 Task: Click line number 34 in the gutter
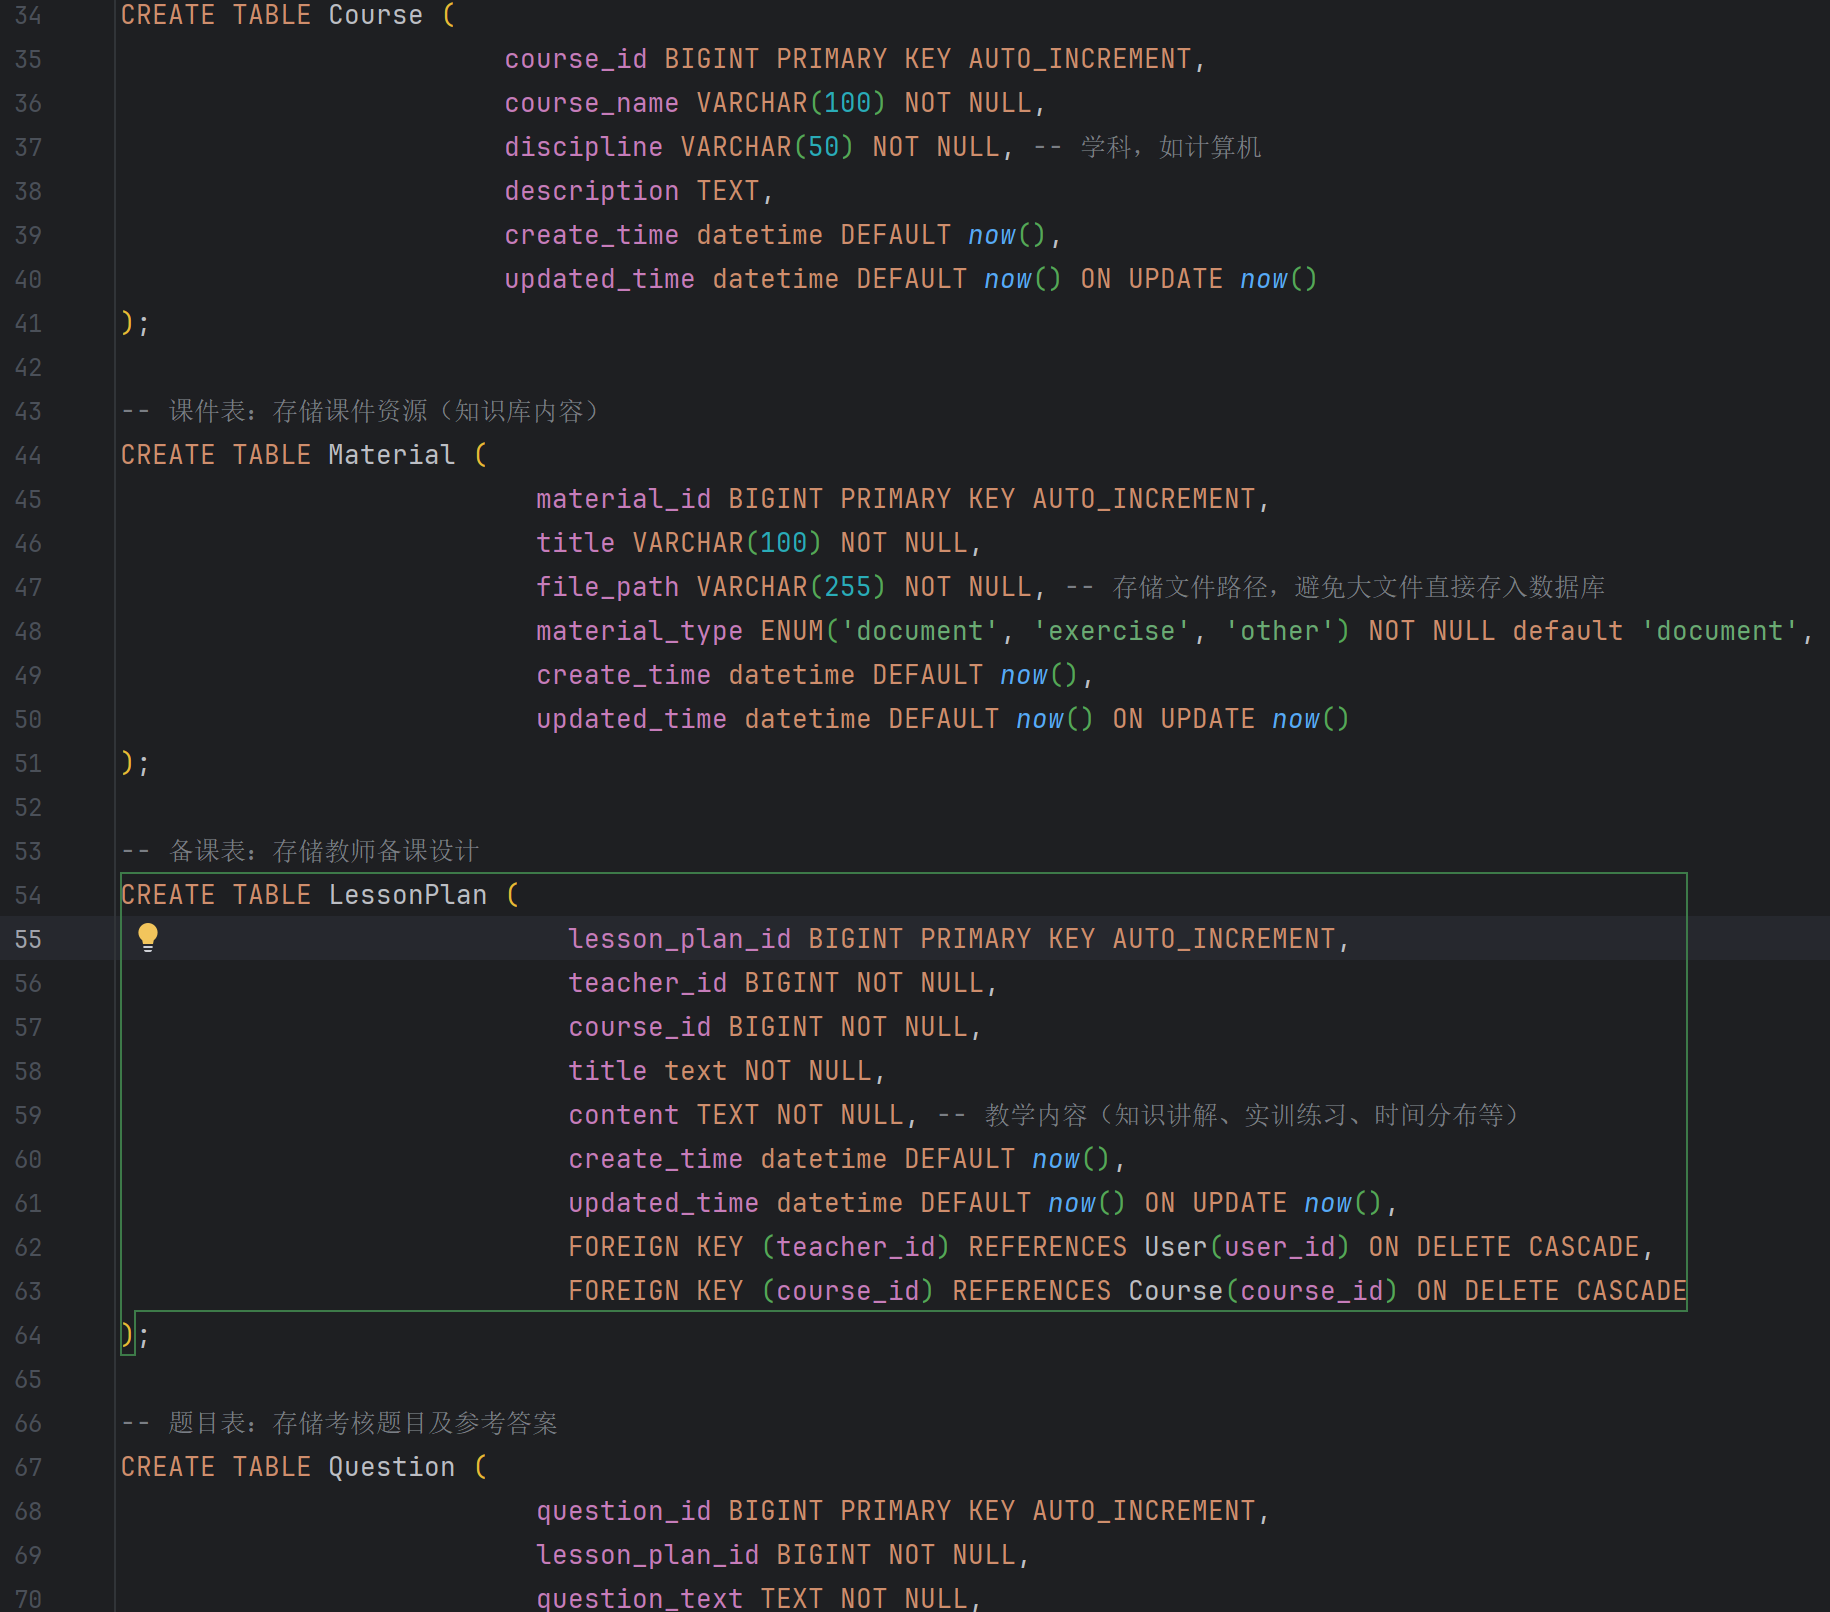click(x=28, y=15)
